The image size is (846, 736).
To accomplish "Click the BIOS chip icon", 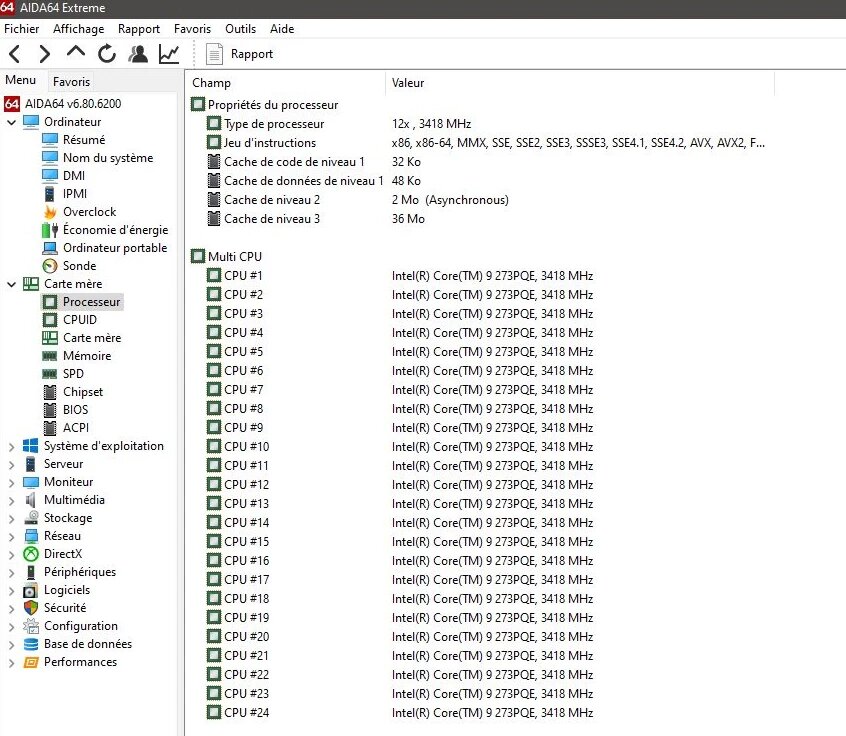I will [50, 410].
